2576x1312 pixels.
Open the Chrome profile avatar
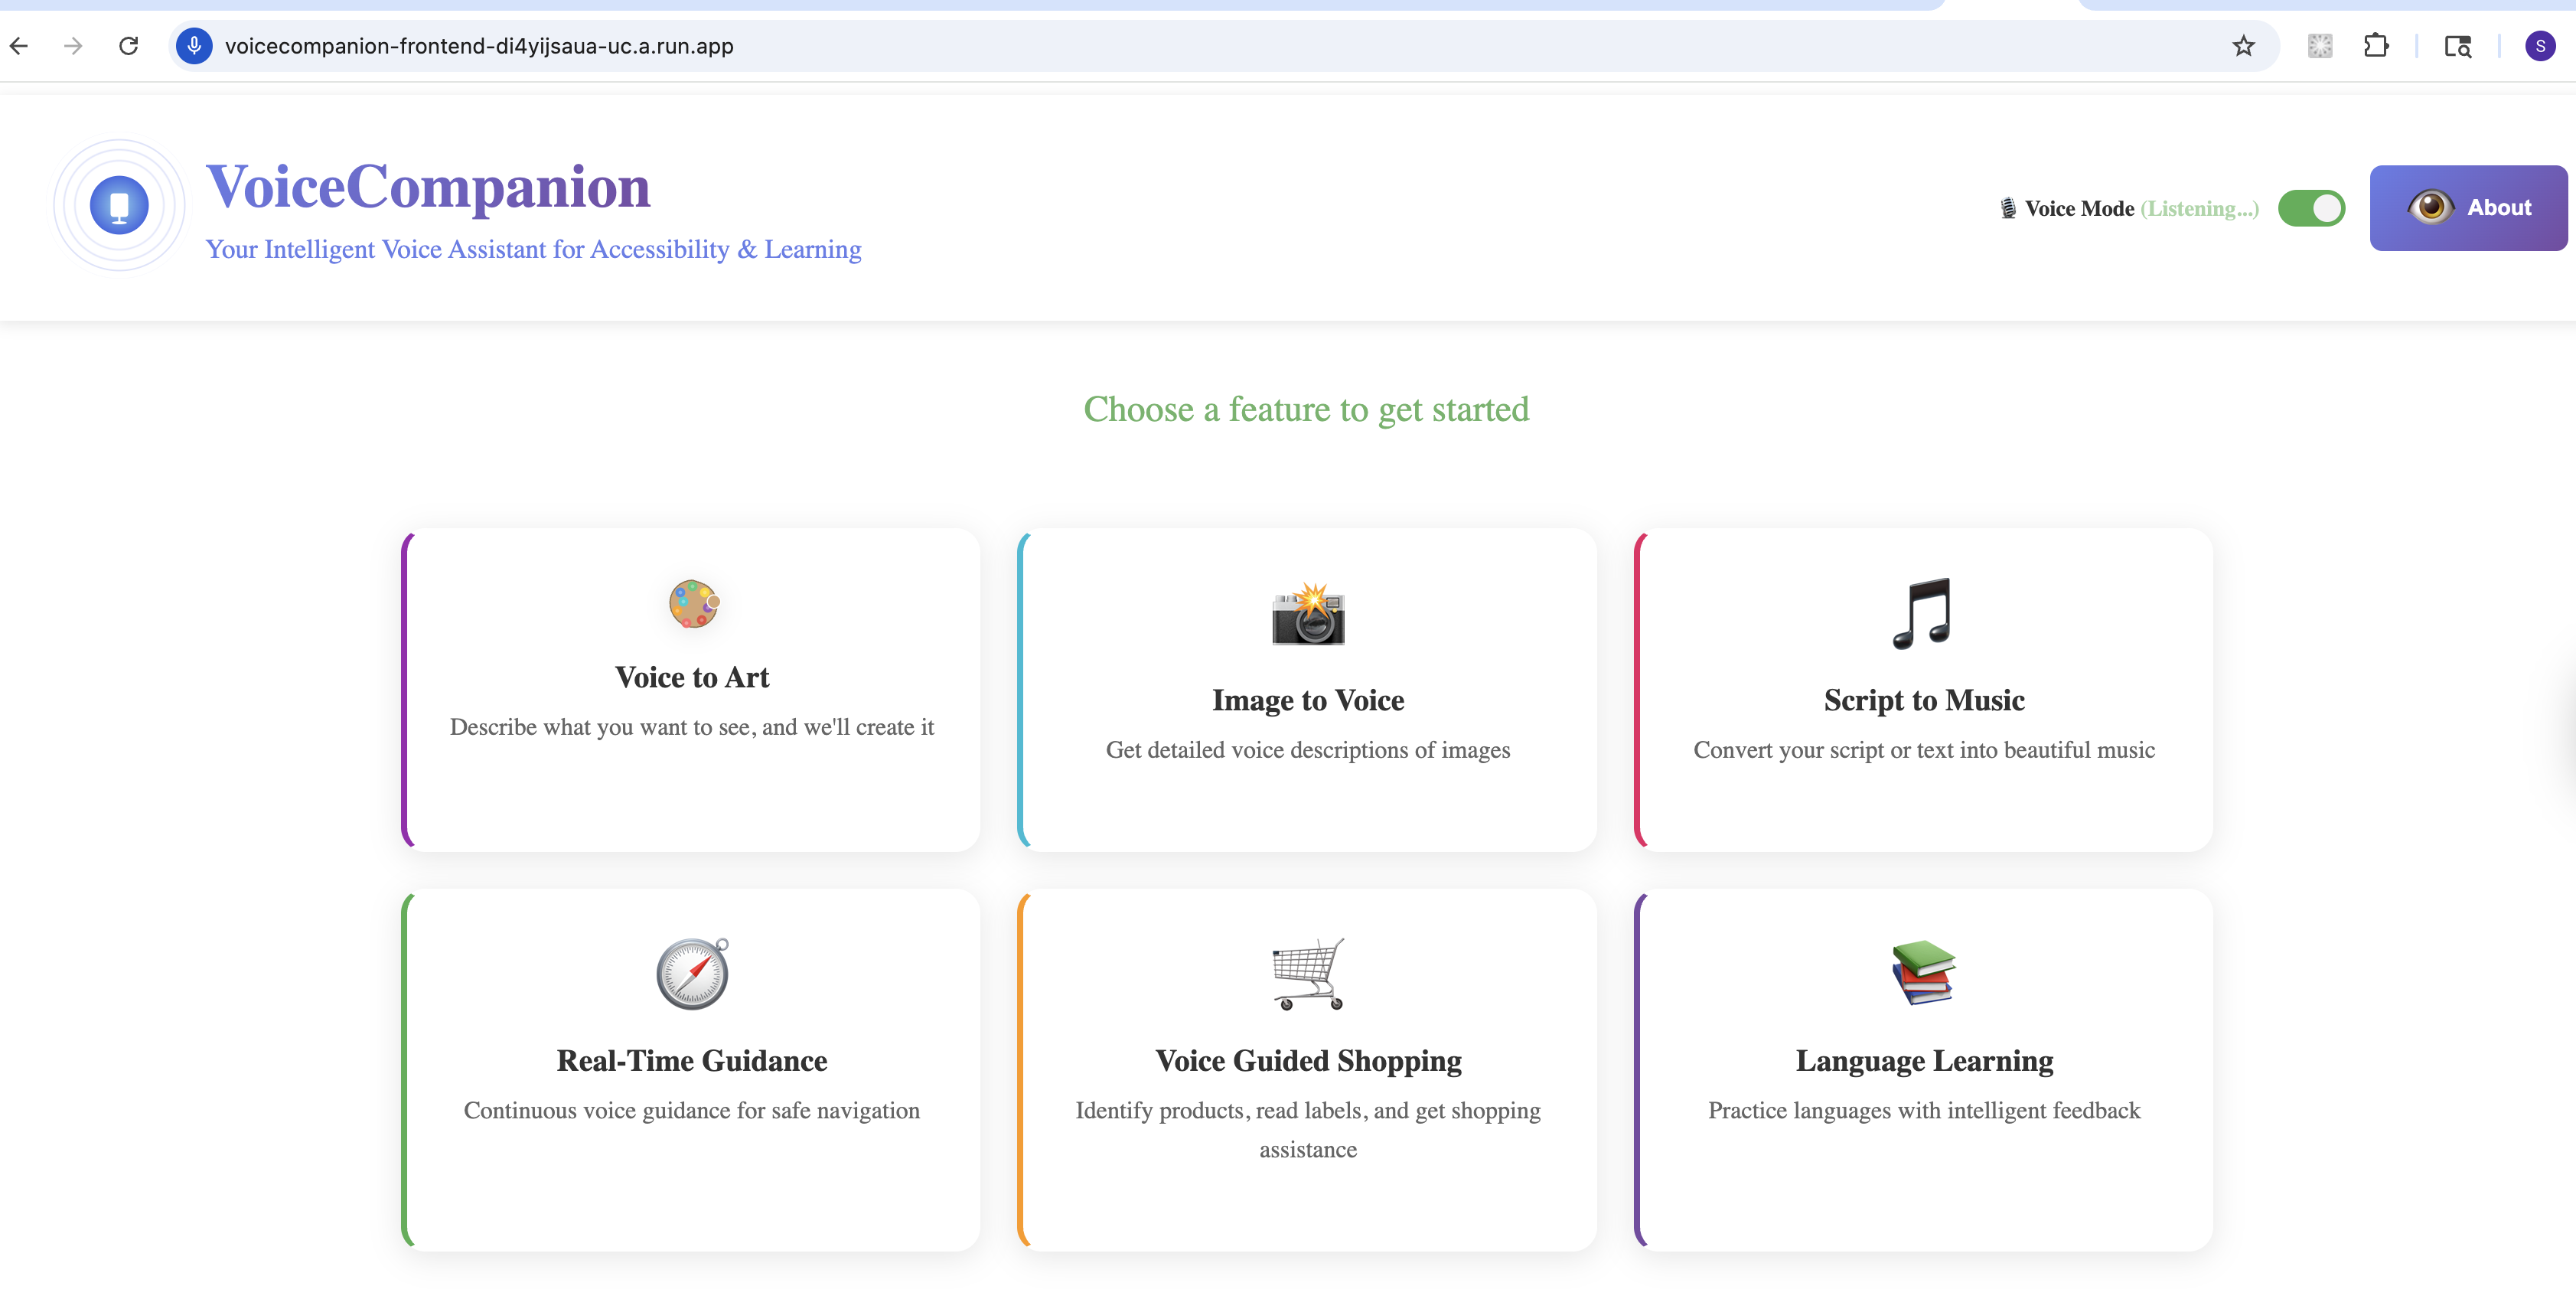pyautogui.click(x=2540, y=46)
